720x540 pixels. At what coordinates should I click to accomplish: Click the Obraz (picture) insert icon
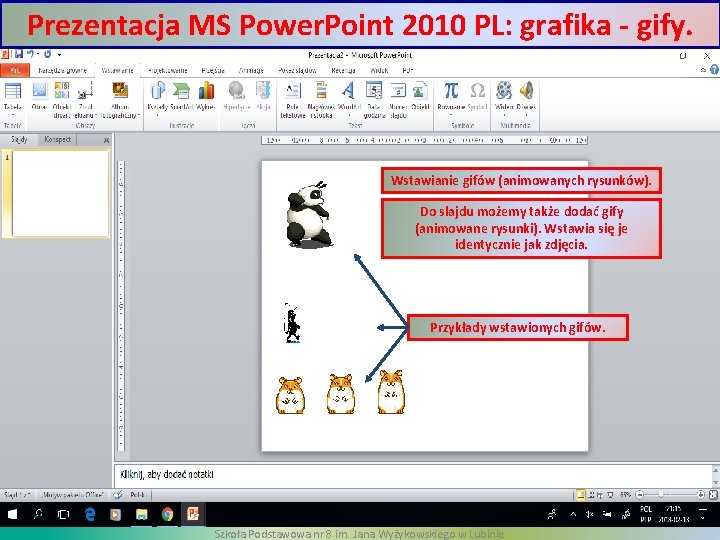39,90
